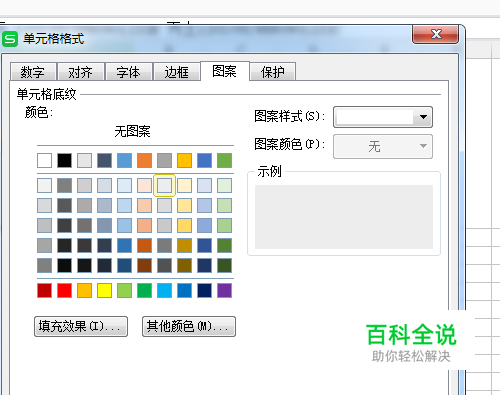The height and width of the screenshot is (395, 500).
Task: Pick the dark navy swatch in bottom row
Action: [204, 290]
